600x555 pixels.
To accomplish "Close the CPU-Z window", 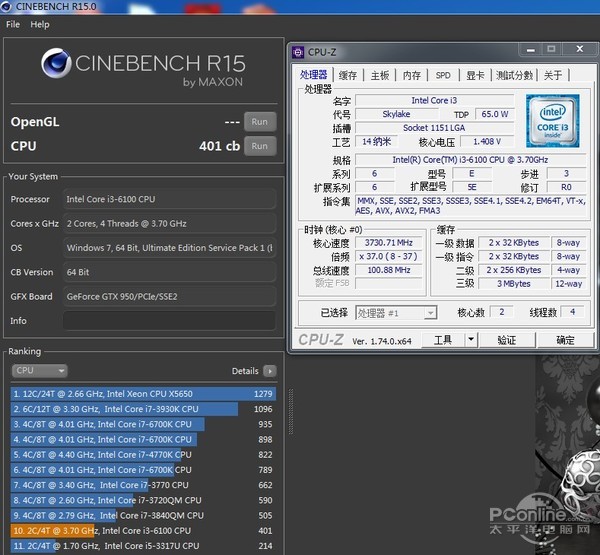I will (x=579, y=49).
